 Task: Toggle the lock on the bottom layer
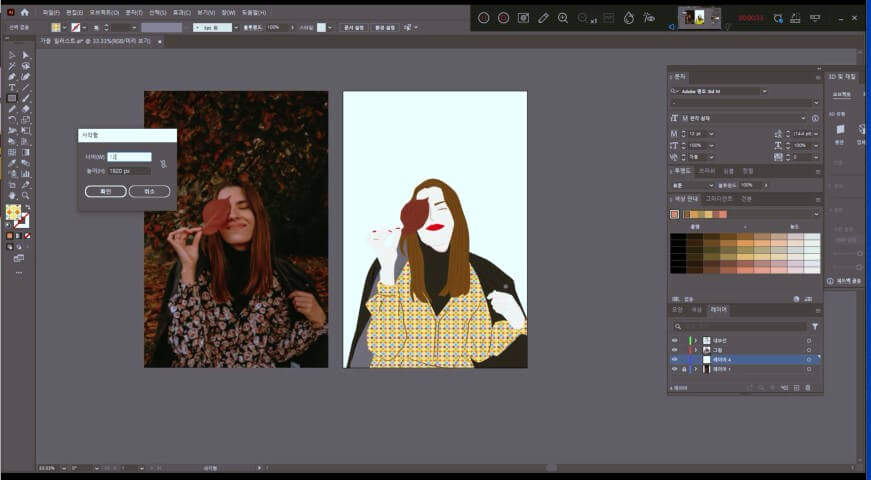pos(684,369)
